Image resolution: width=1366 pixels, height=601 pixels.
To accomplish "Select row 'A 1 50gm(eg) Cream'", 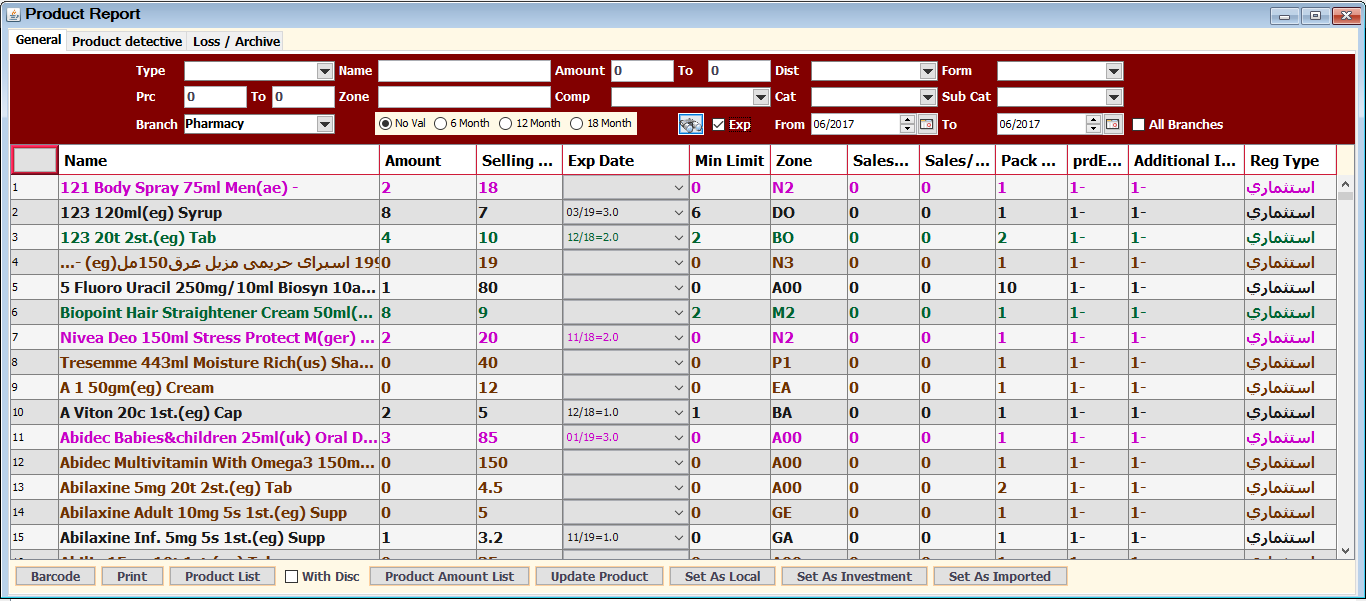I will click(x=673, y=388).
